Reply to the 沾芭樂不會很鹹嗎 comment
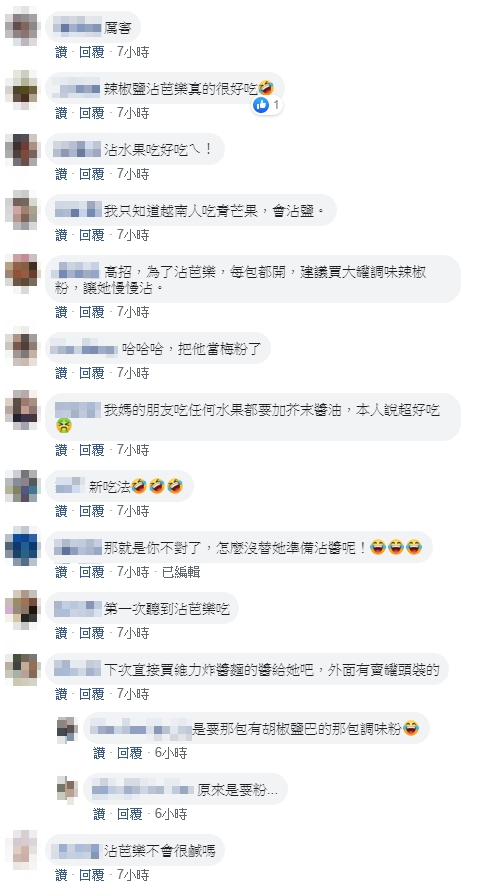Image resolution: width=486 pixels, height=885 pixels. click(x=91, y=875)
